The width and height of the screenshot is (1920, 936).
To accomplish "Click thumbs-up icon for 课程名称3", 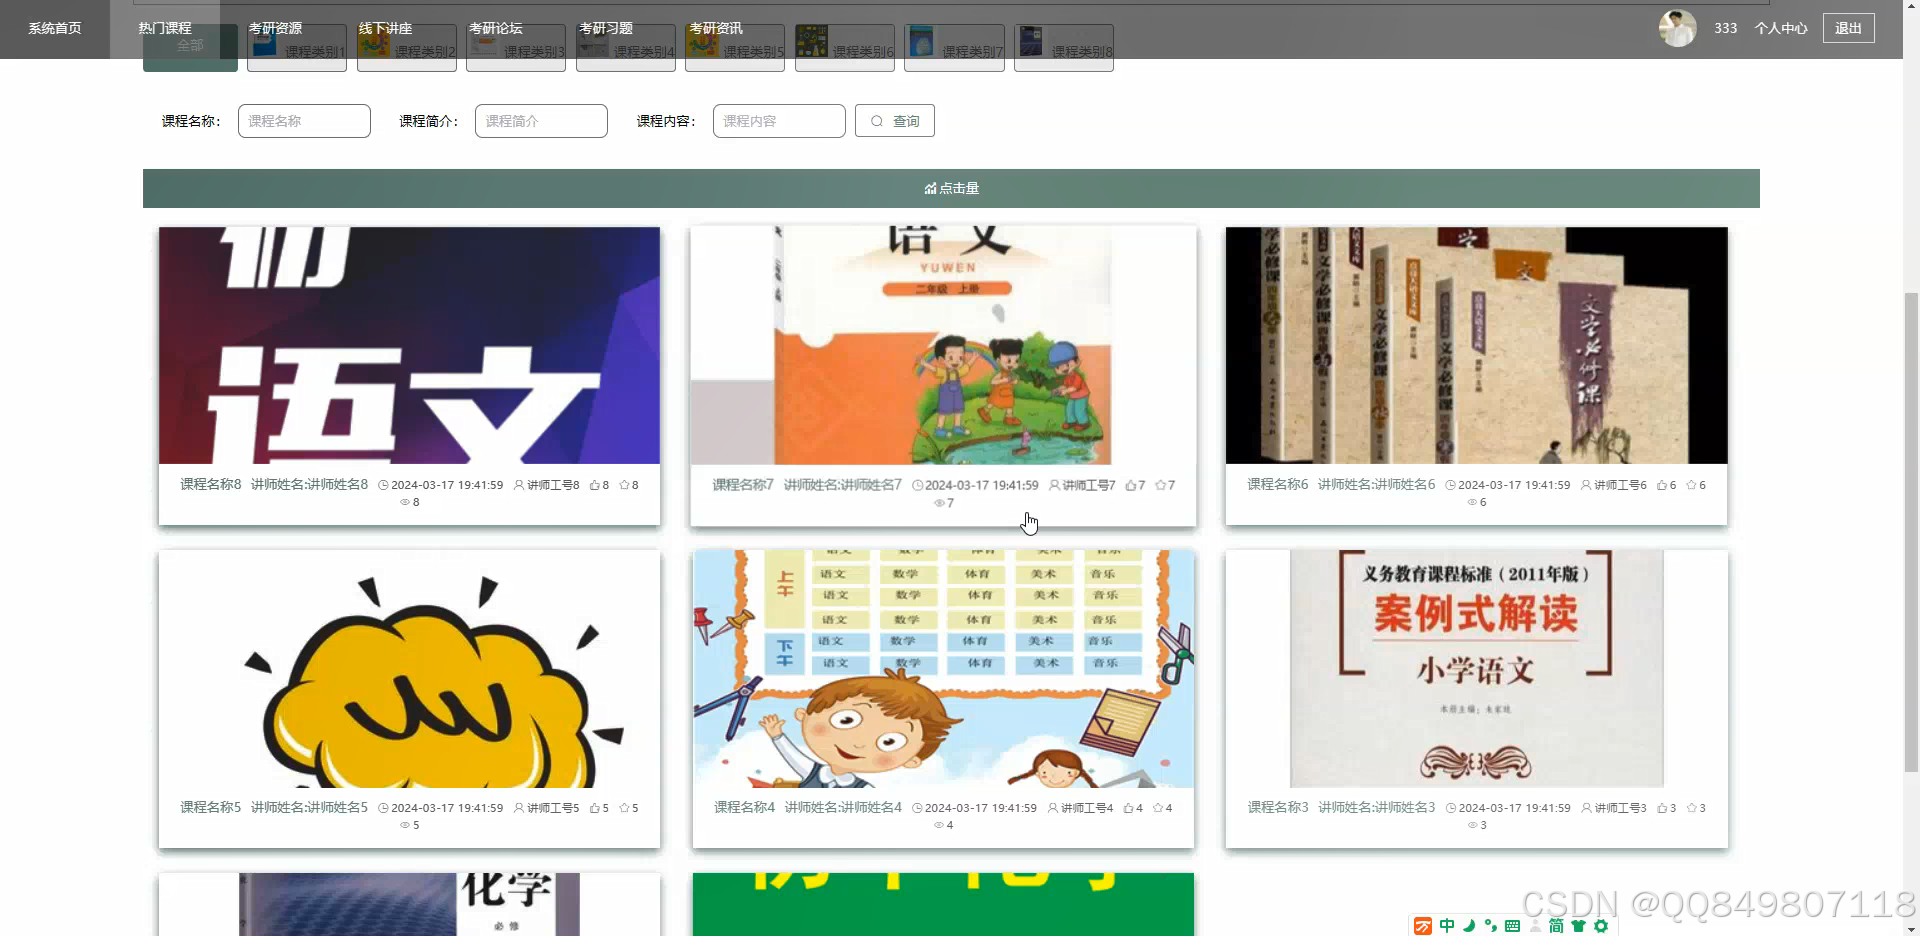I will (1662, 808).
